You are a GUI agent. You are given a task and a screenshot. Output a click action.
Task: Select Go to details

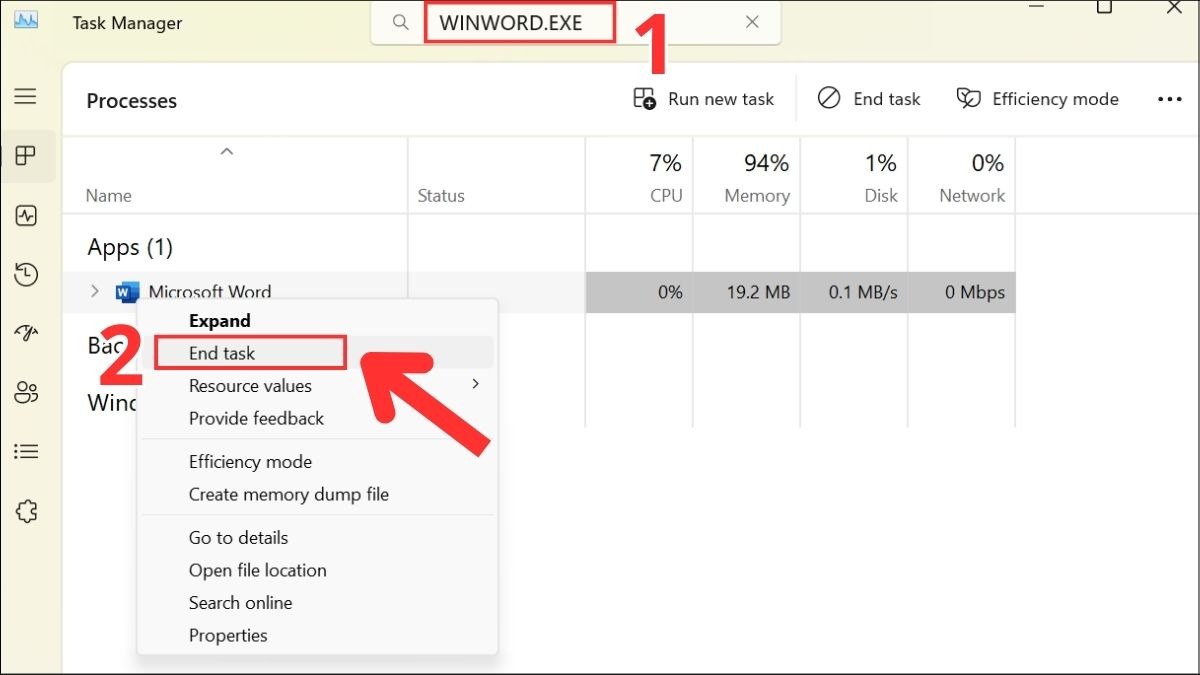[x=318, y=538]
